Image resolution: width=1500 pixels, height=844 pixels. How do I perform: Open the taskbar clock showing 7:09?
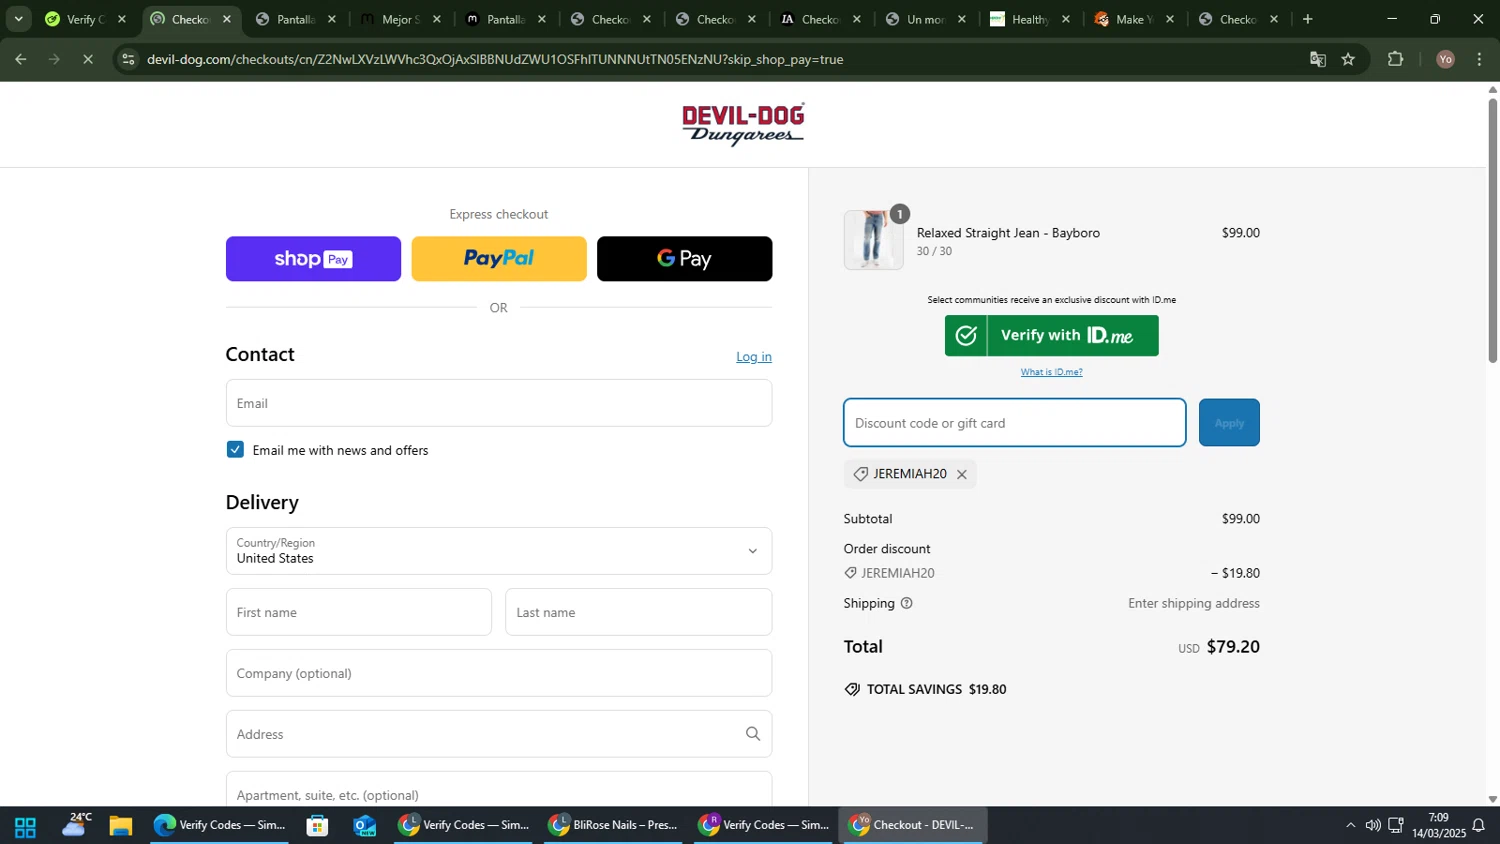click(x=1438, y=825)
